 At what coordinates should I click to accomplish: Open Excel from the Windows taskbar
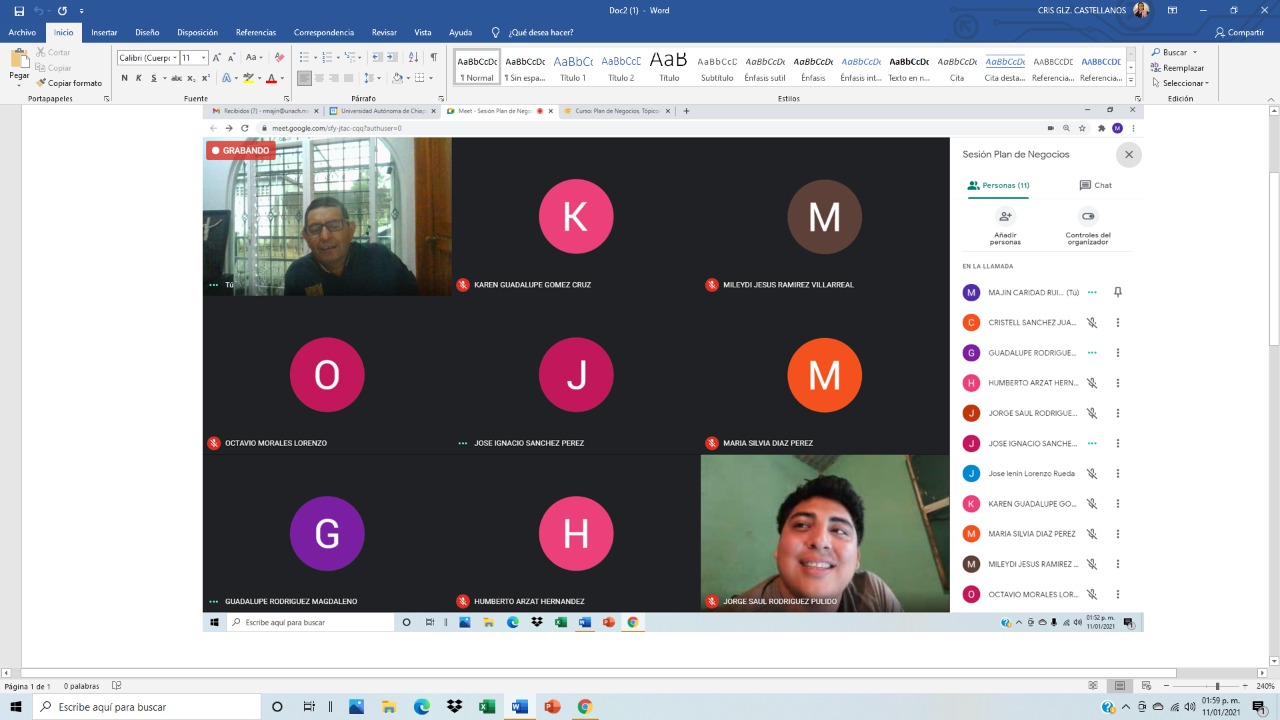(x=487, y=707)
